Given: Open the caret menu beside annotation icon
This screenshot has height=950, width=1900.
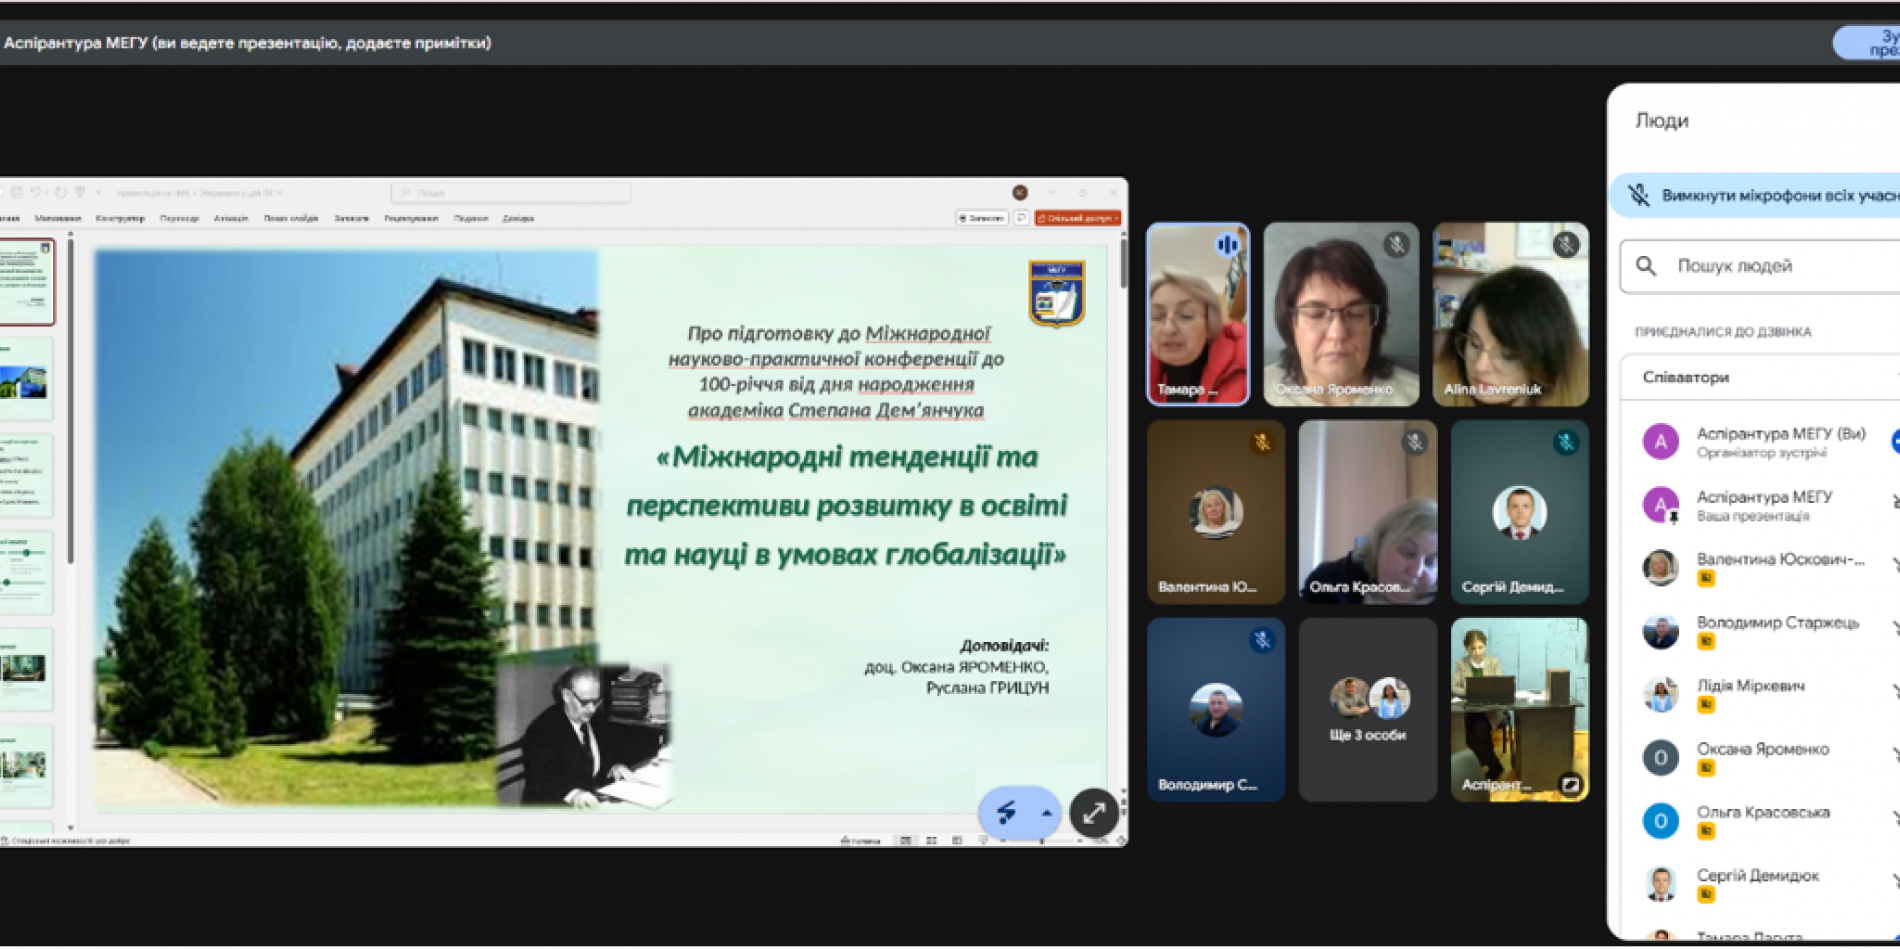Looking at the screenshot, I should (1046, 813).
